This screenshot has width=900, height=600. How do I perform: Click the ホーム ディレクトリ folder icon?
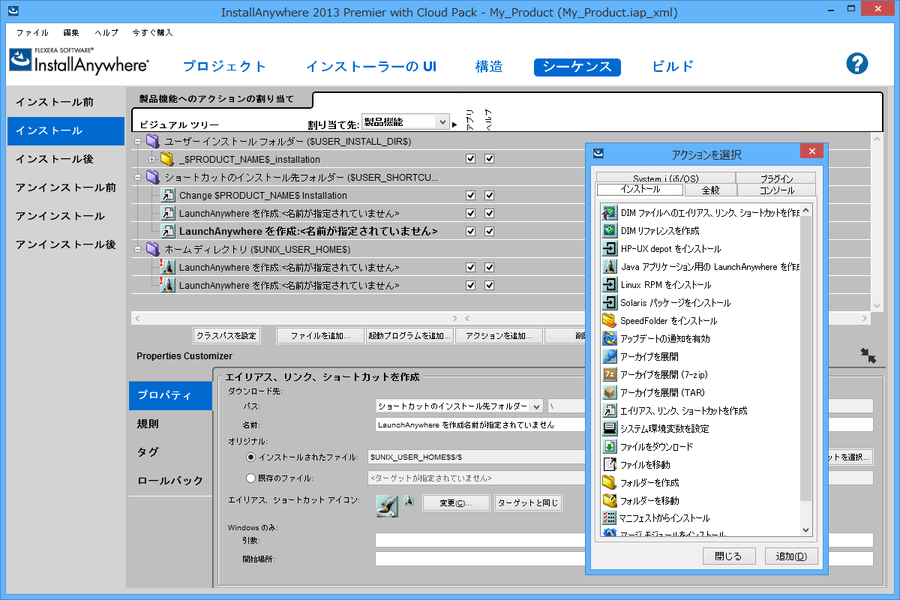(x=153, y=249)
